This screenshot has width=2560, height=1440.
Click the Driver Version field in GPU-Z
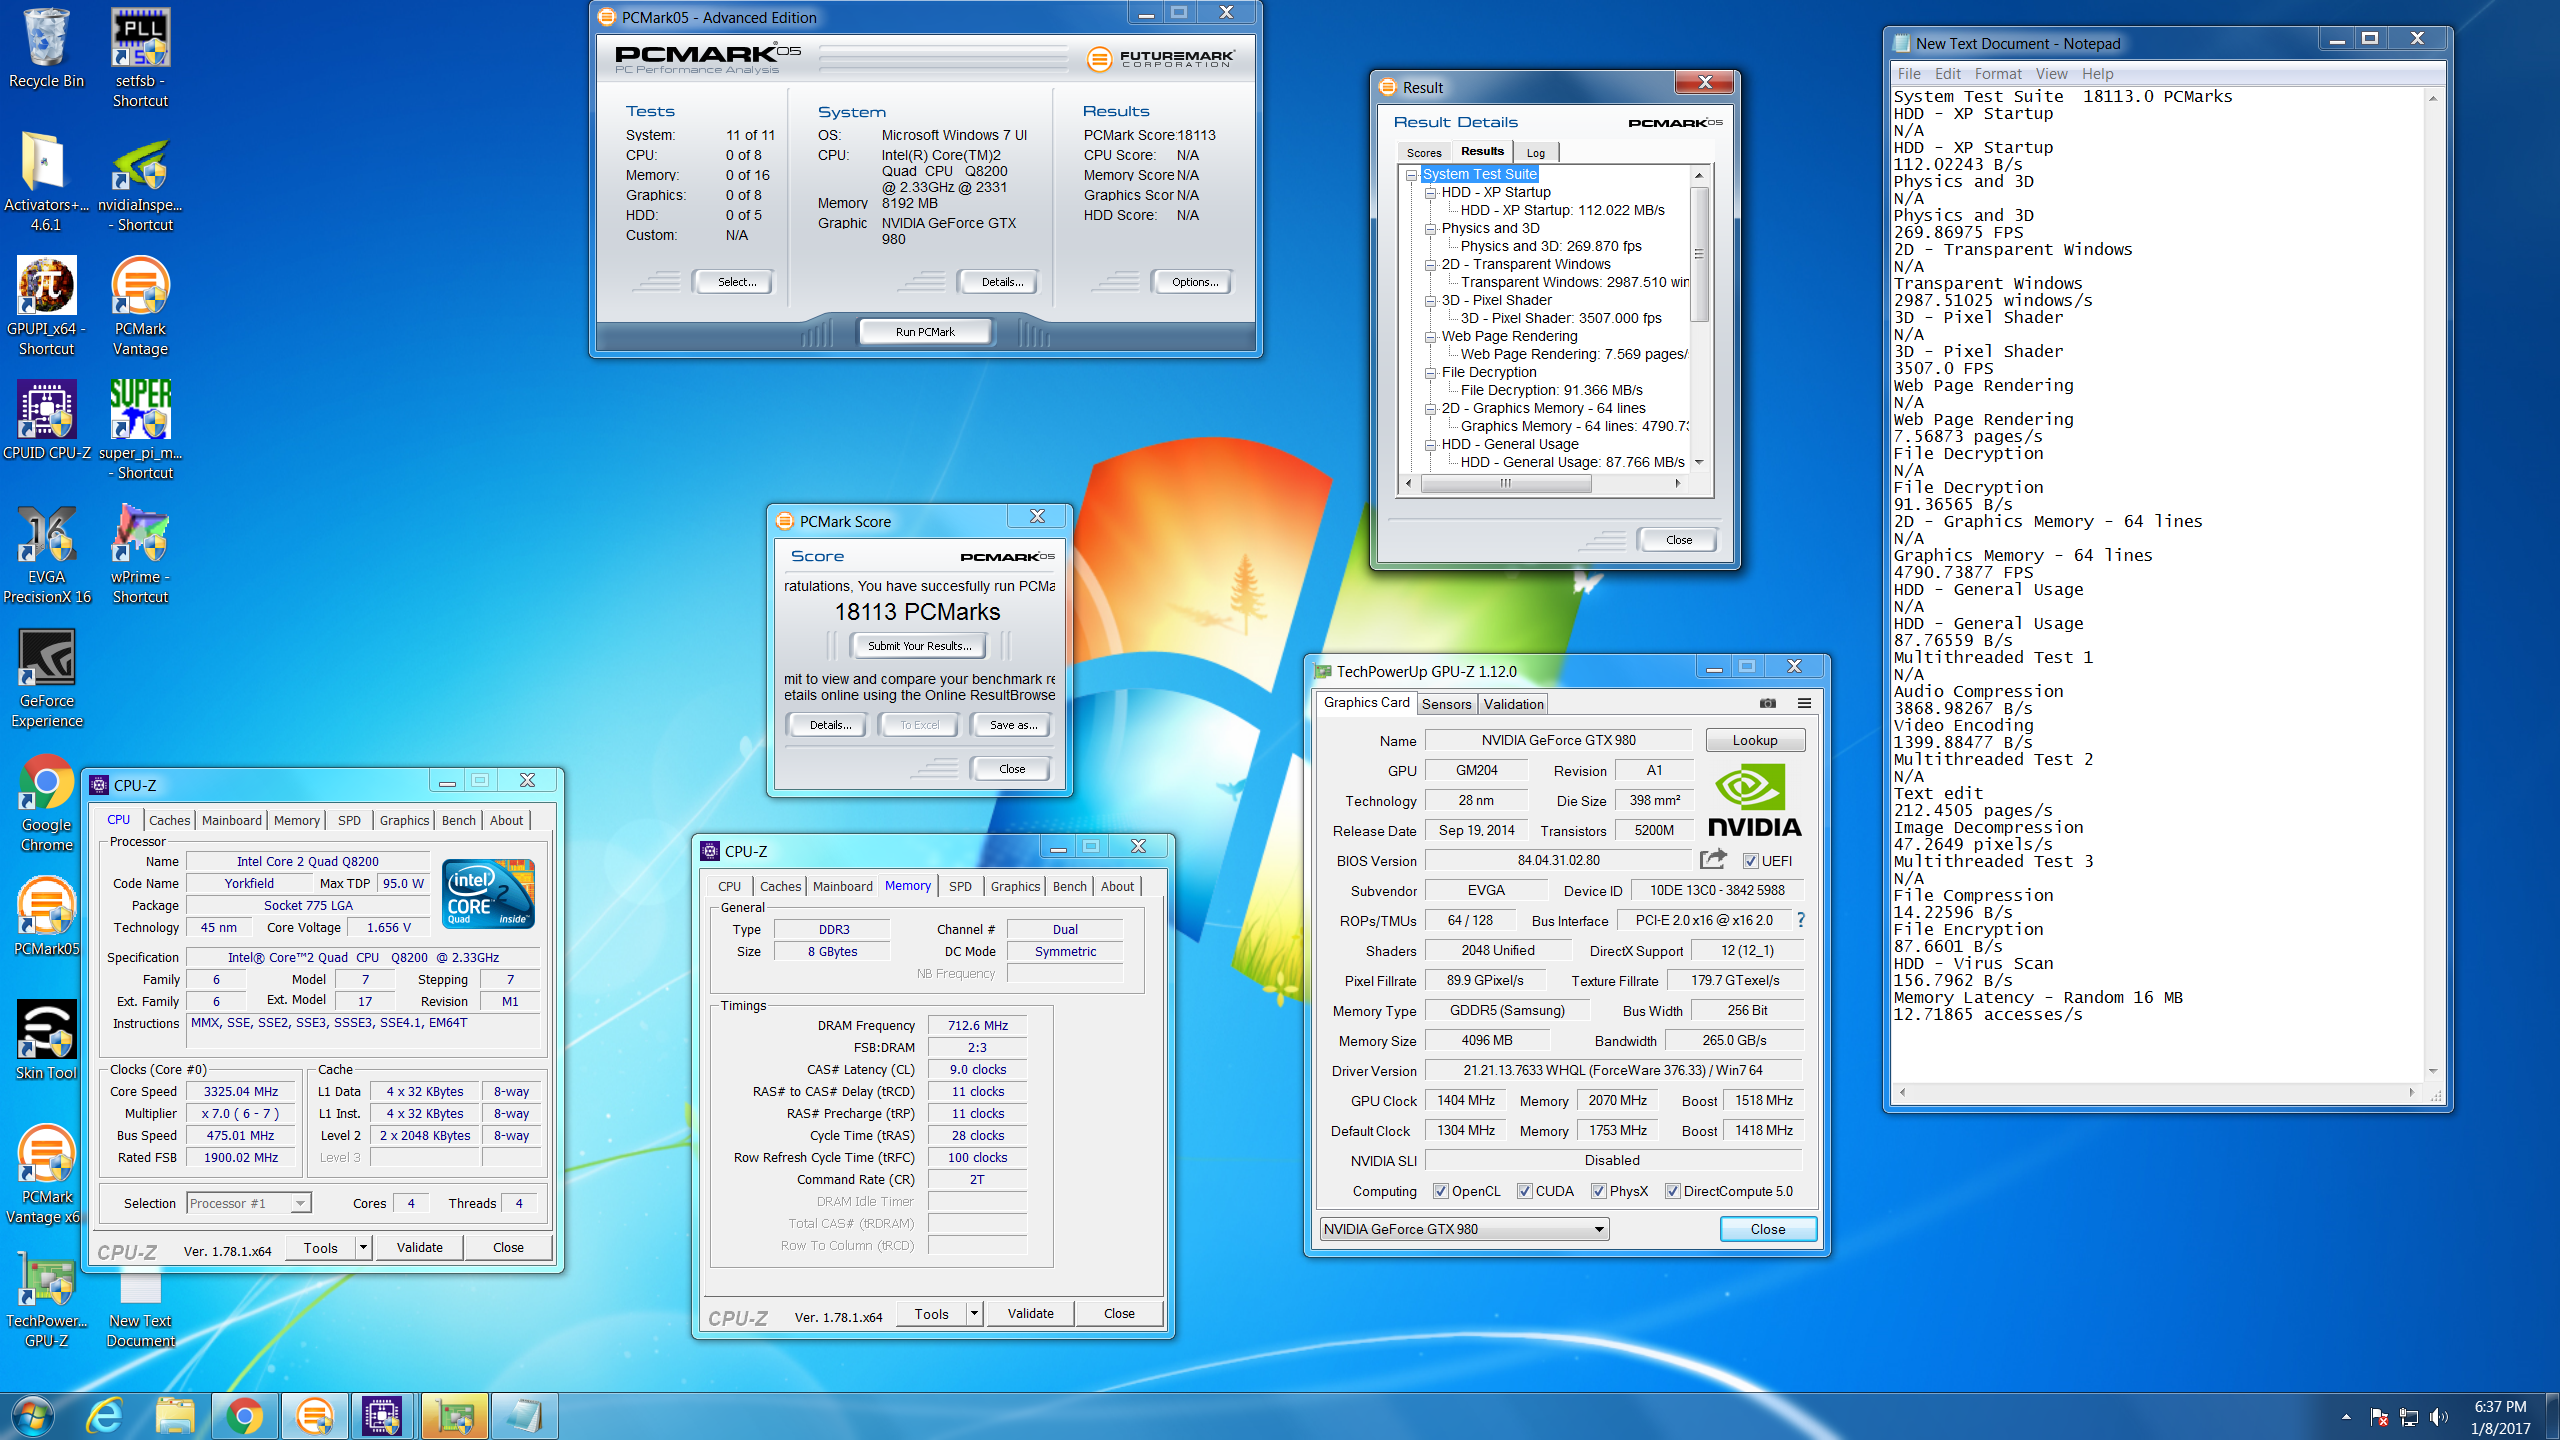tap(1613, 1070)
